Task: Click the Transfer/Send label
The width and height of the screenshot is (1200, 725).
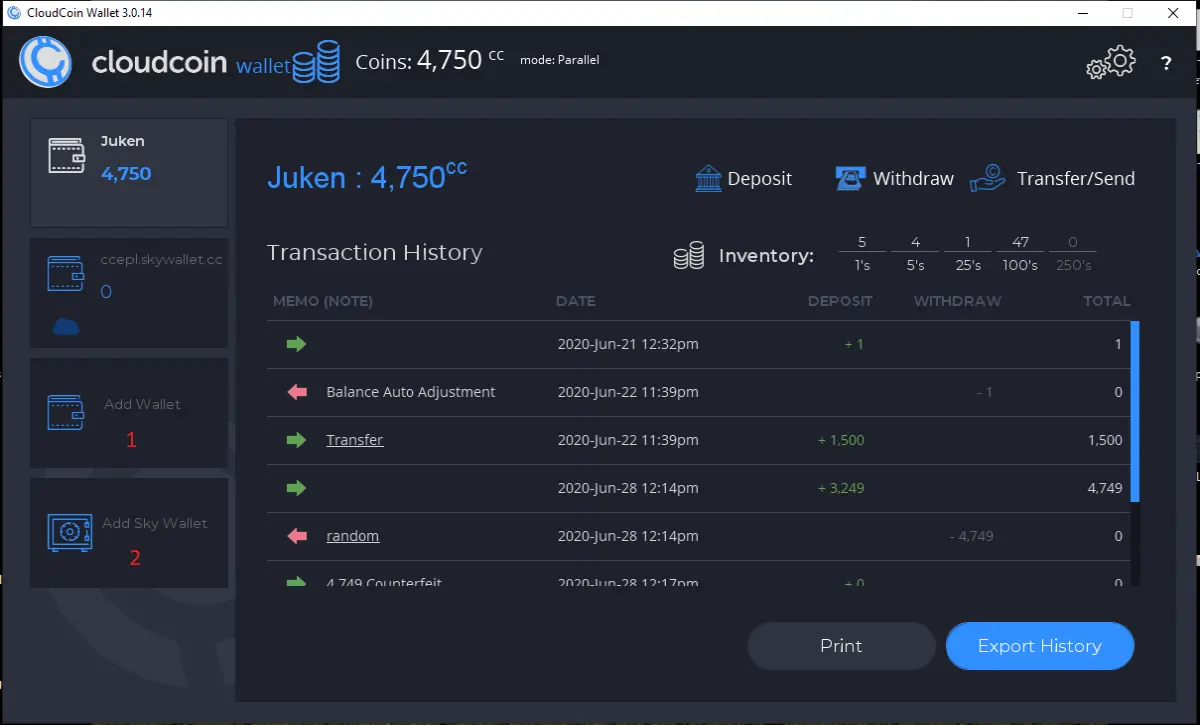Action: tap(1076, 179)
